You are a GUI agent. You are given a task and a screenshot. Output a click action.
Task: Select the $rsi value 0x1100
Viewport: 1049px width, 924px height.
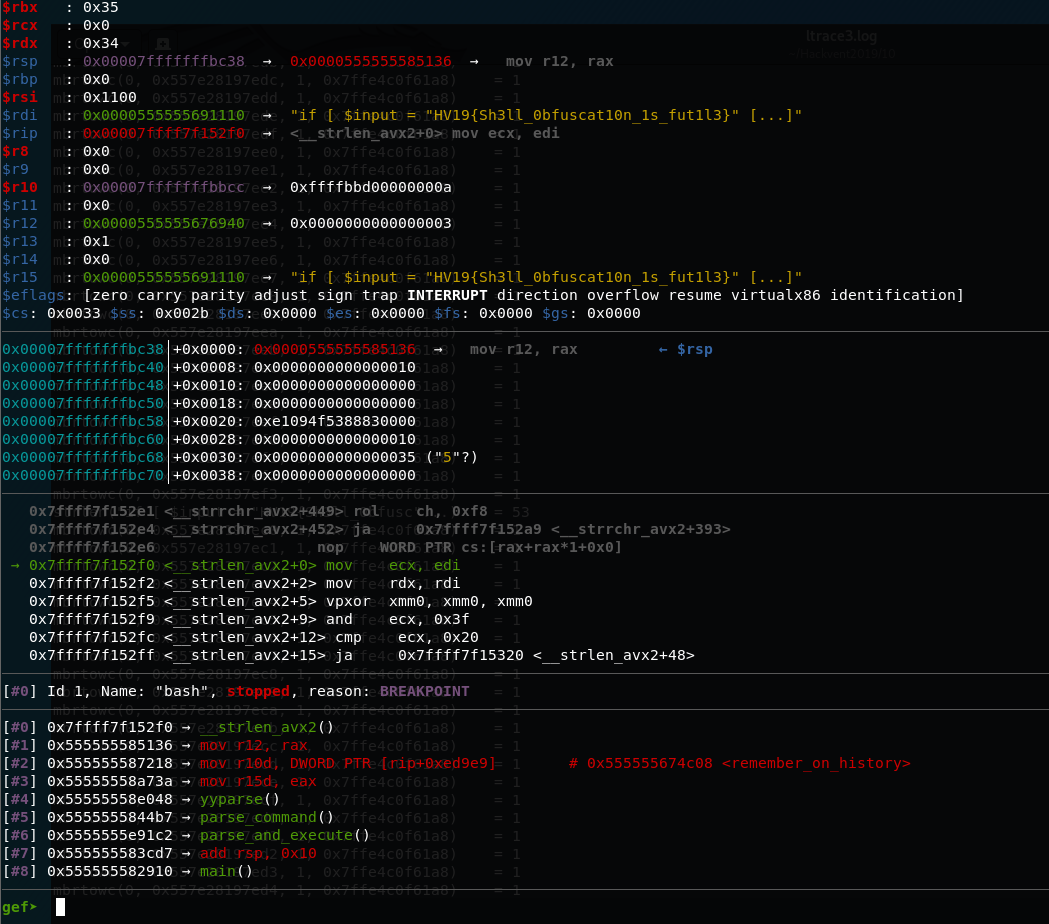point(110,98)
